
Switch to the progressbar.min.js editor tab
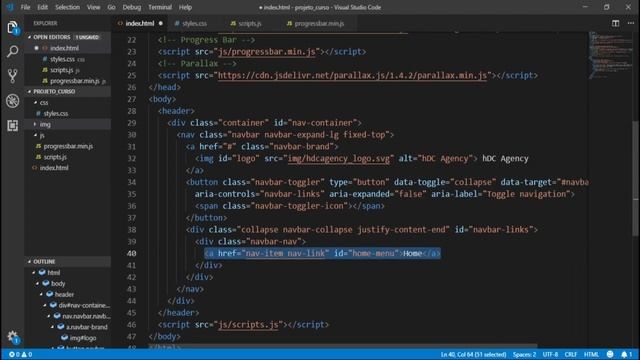[x=319, y=23]
